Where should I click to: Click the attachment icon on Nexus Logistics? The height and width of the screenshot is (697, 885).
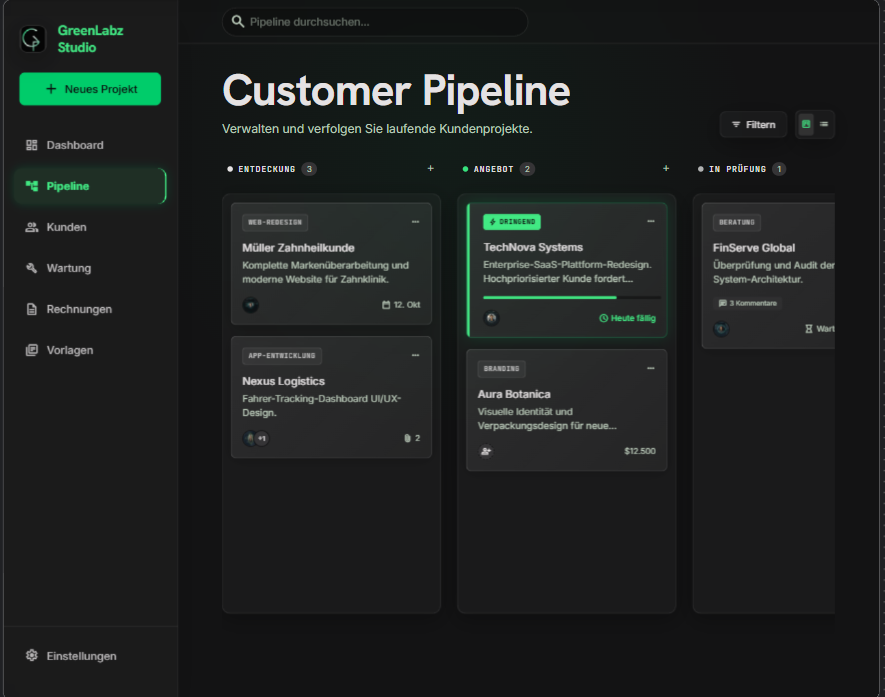pyautogui.click(x=408, y=438)
